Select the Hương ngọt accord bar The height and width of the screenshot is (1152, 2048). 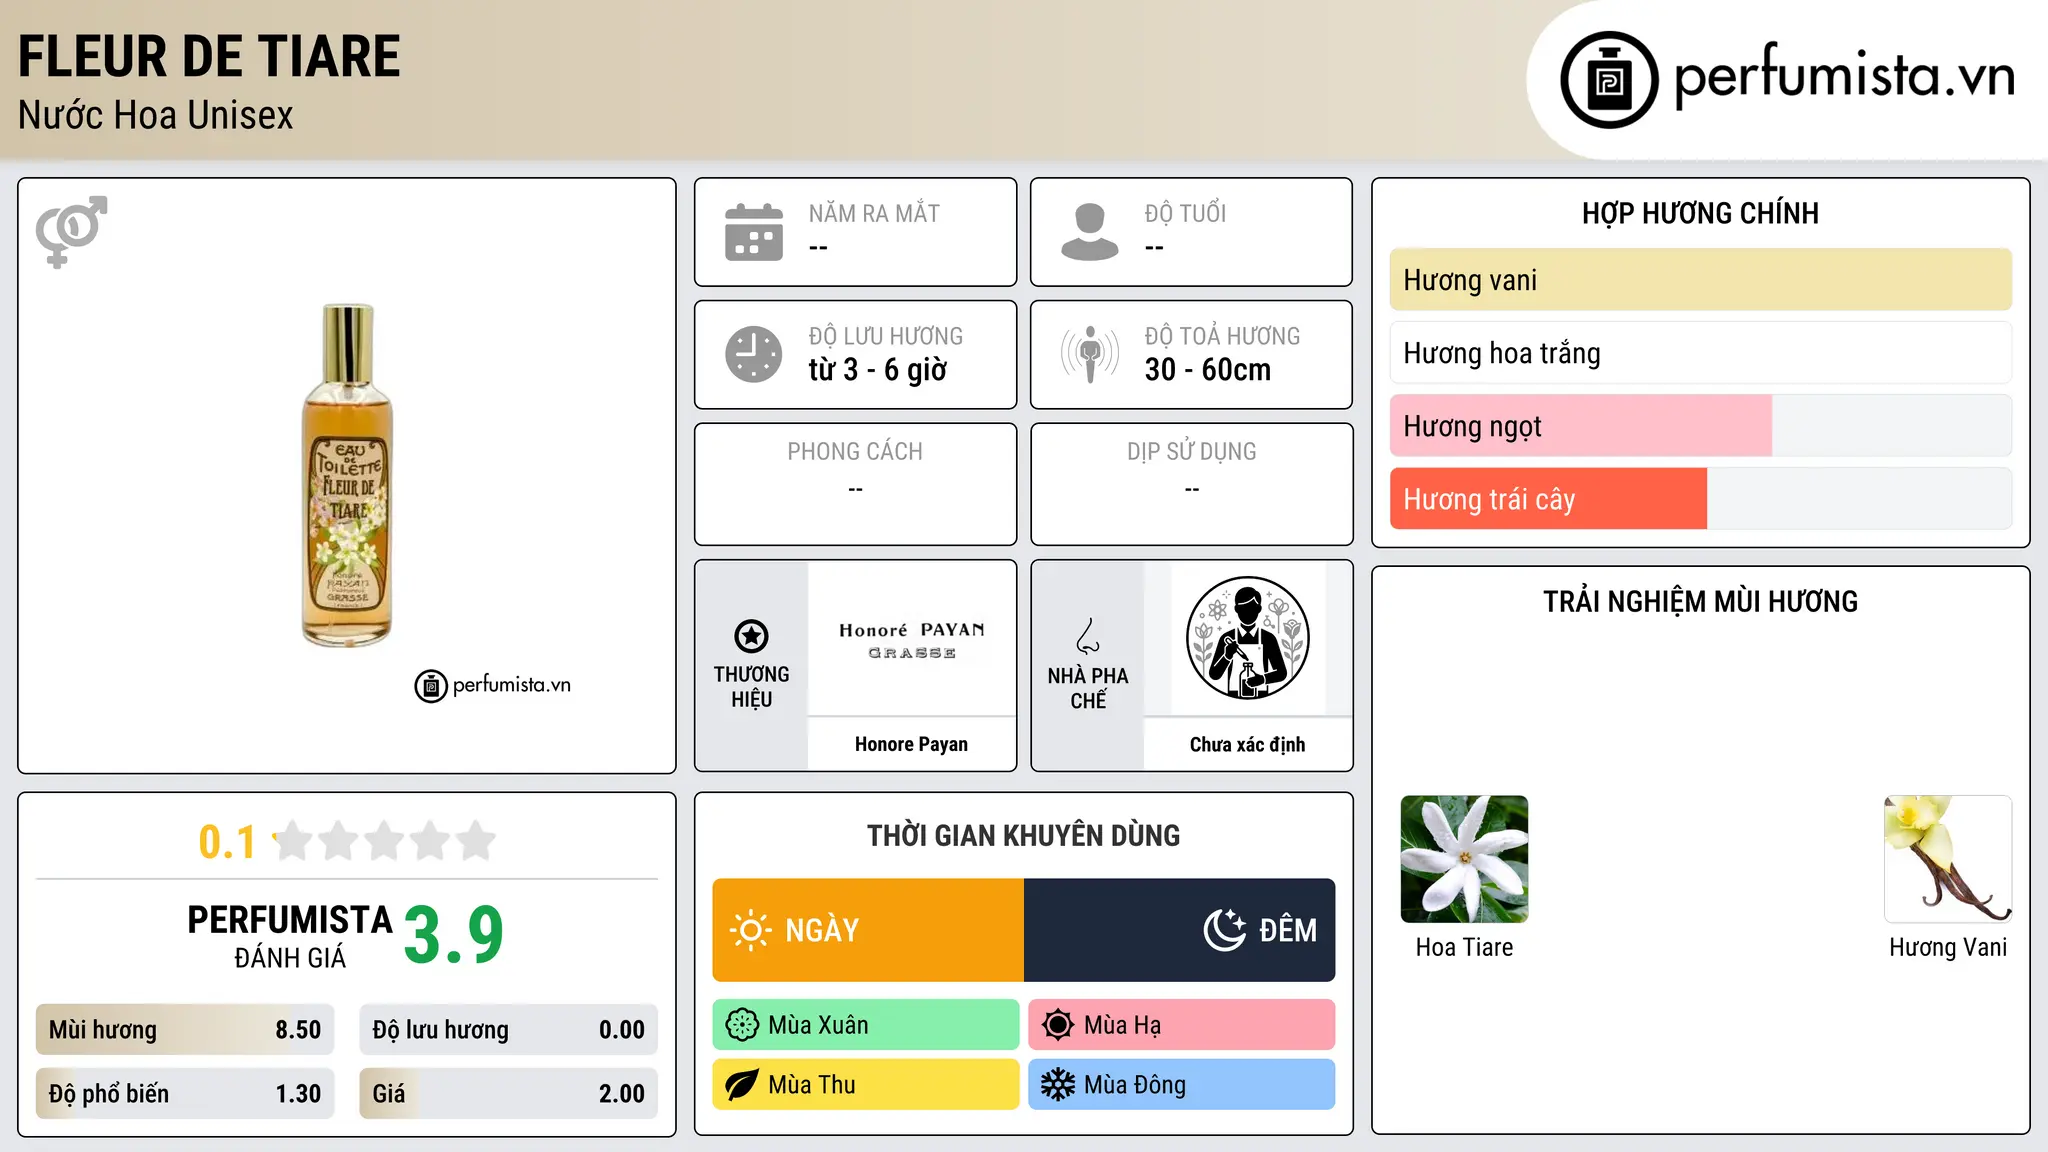pos(1701,426)
